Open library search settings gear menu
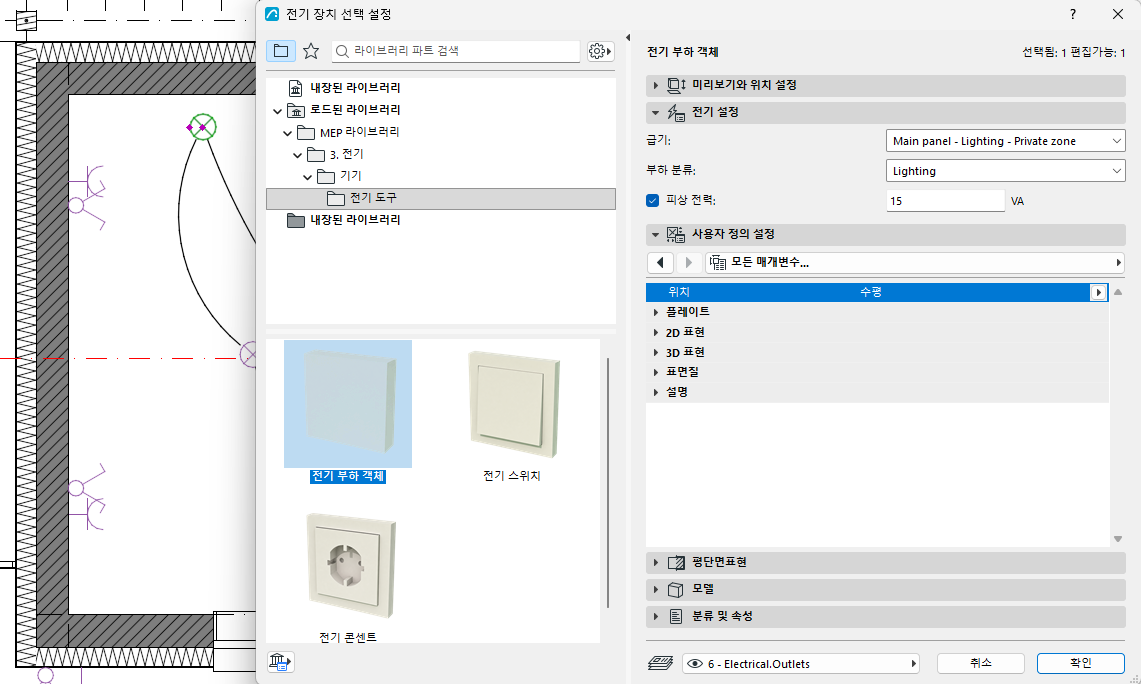 pos(600,51)
